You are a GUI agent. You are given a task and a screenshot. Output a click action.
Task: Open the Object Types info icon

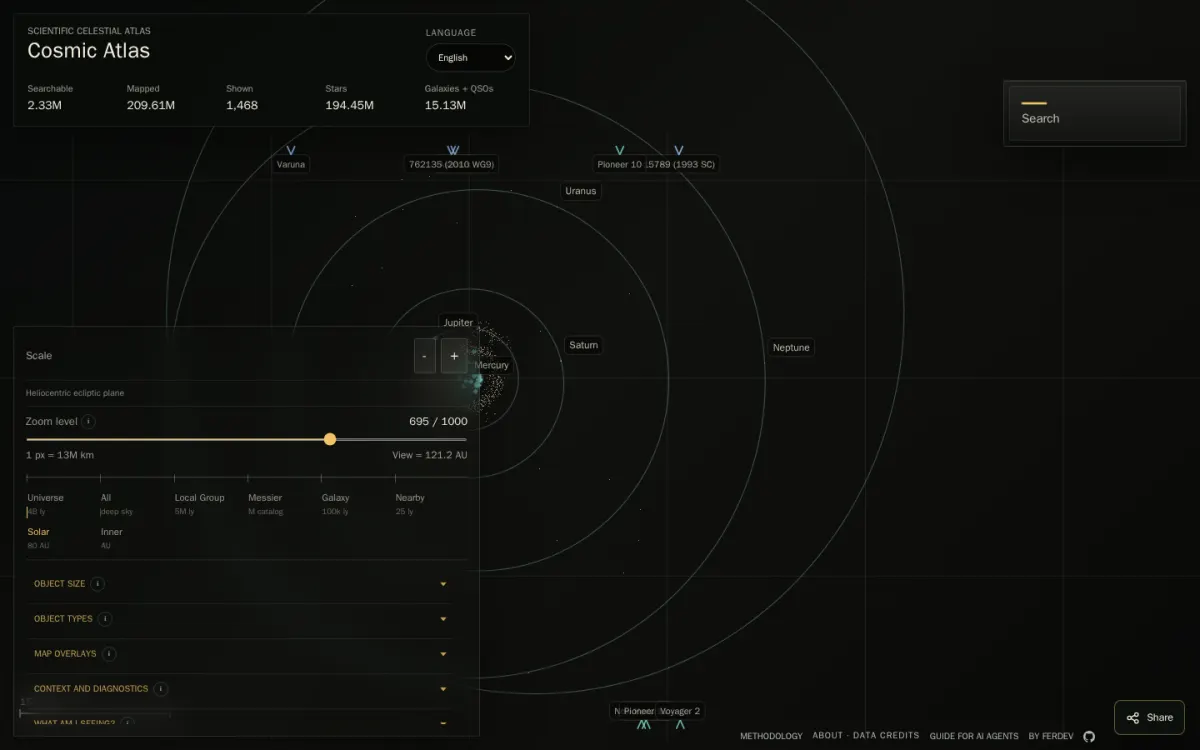tap(105, 619)
